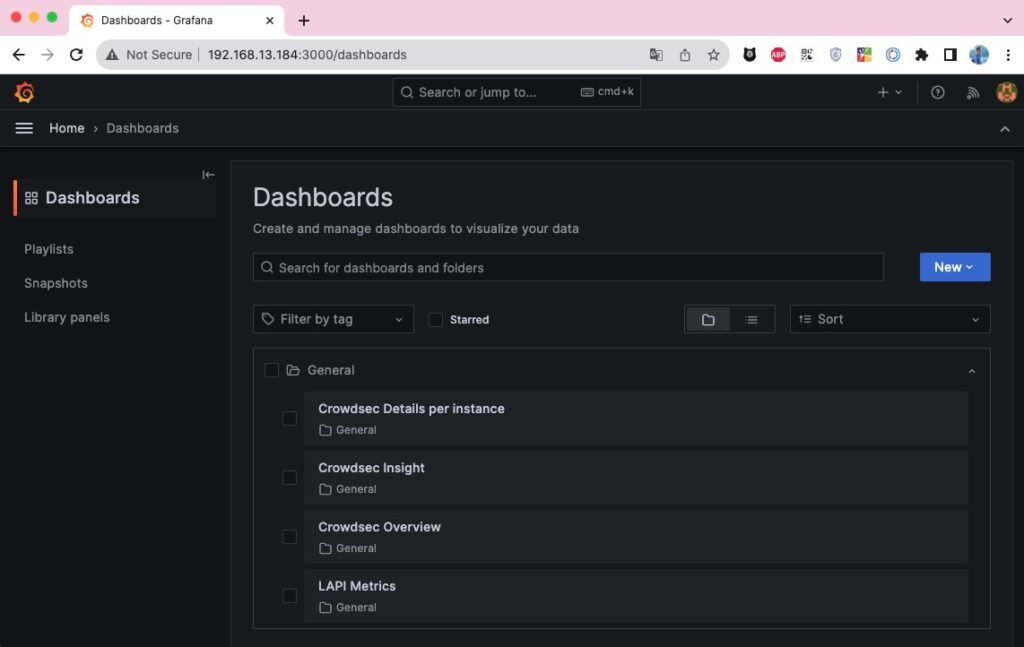Open the hamburger navigation menu
Image resolution: width=1024 pixels, height=647 pixels.
pos(24,129)
